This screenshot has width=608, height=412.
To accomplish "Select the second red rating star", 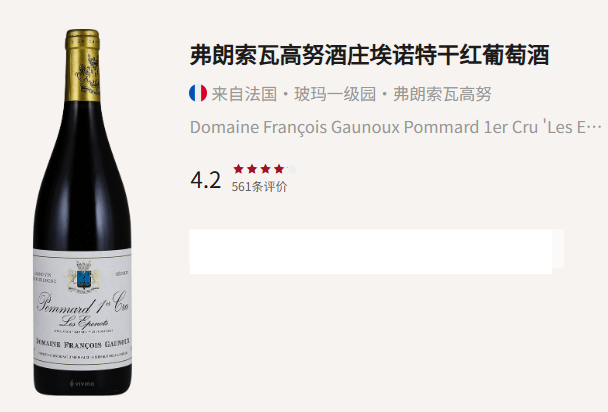I will 252,169.
